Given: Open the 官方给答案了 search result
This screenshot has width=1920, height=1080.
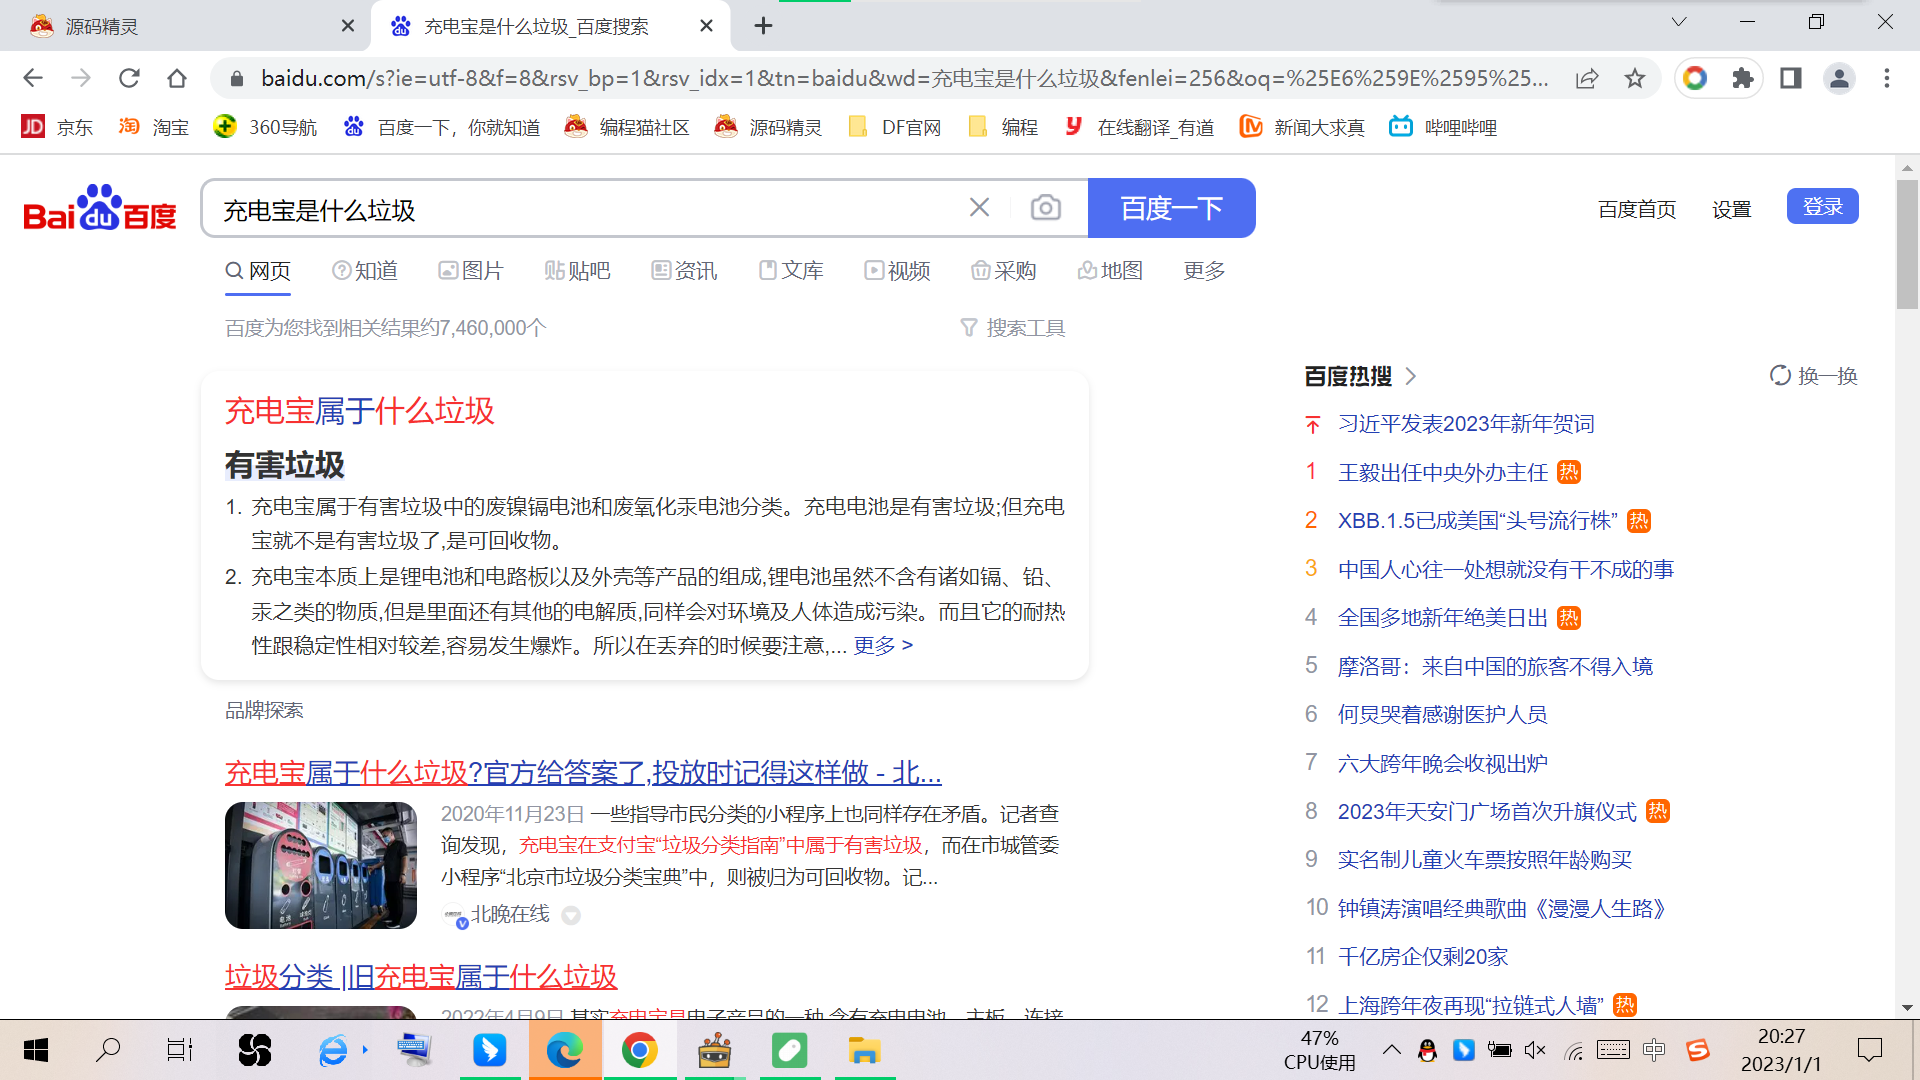Looking at the screenshot, I should coord(583,773).
